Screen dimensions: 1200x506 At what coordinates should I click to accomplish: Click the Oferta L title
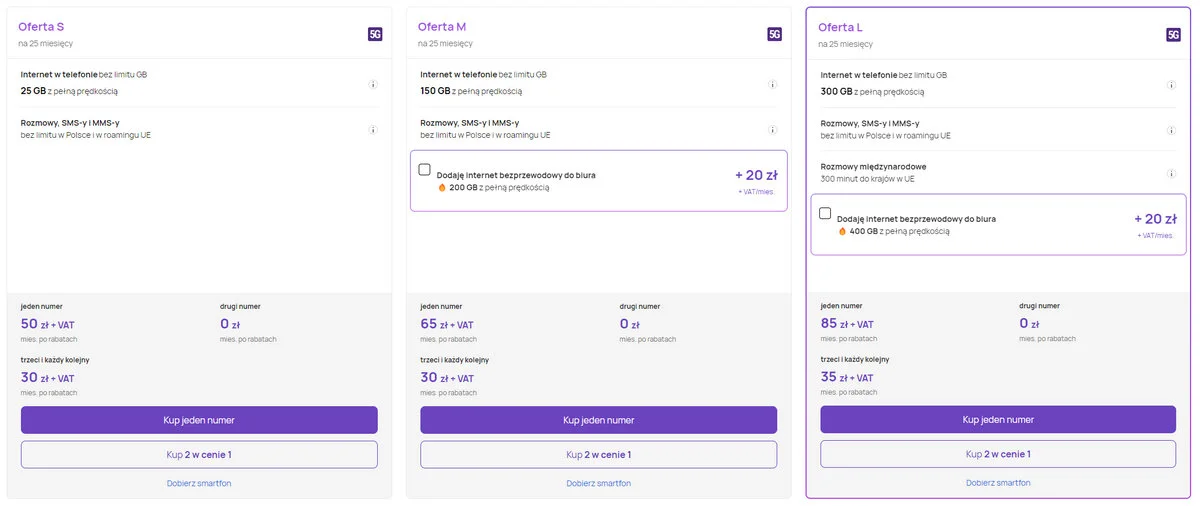[841, 26]
